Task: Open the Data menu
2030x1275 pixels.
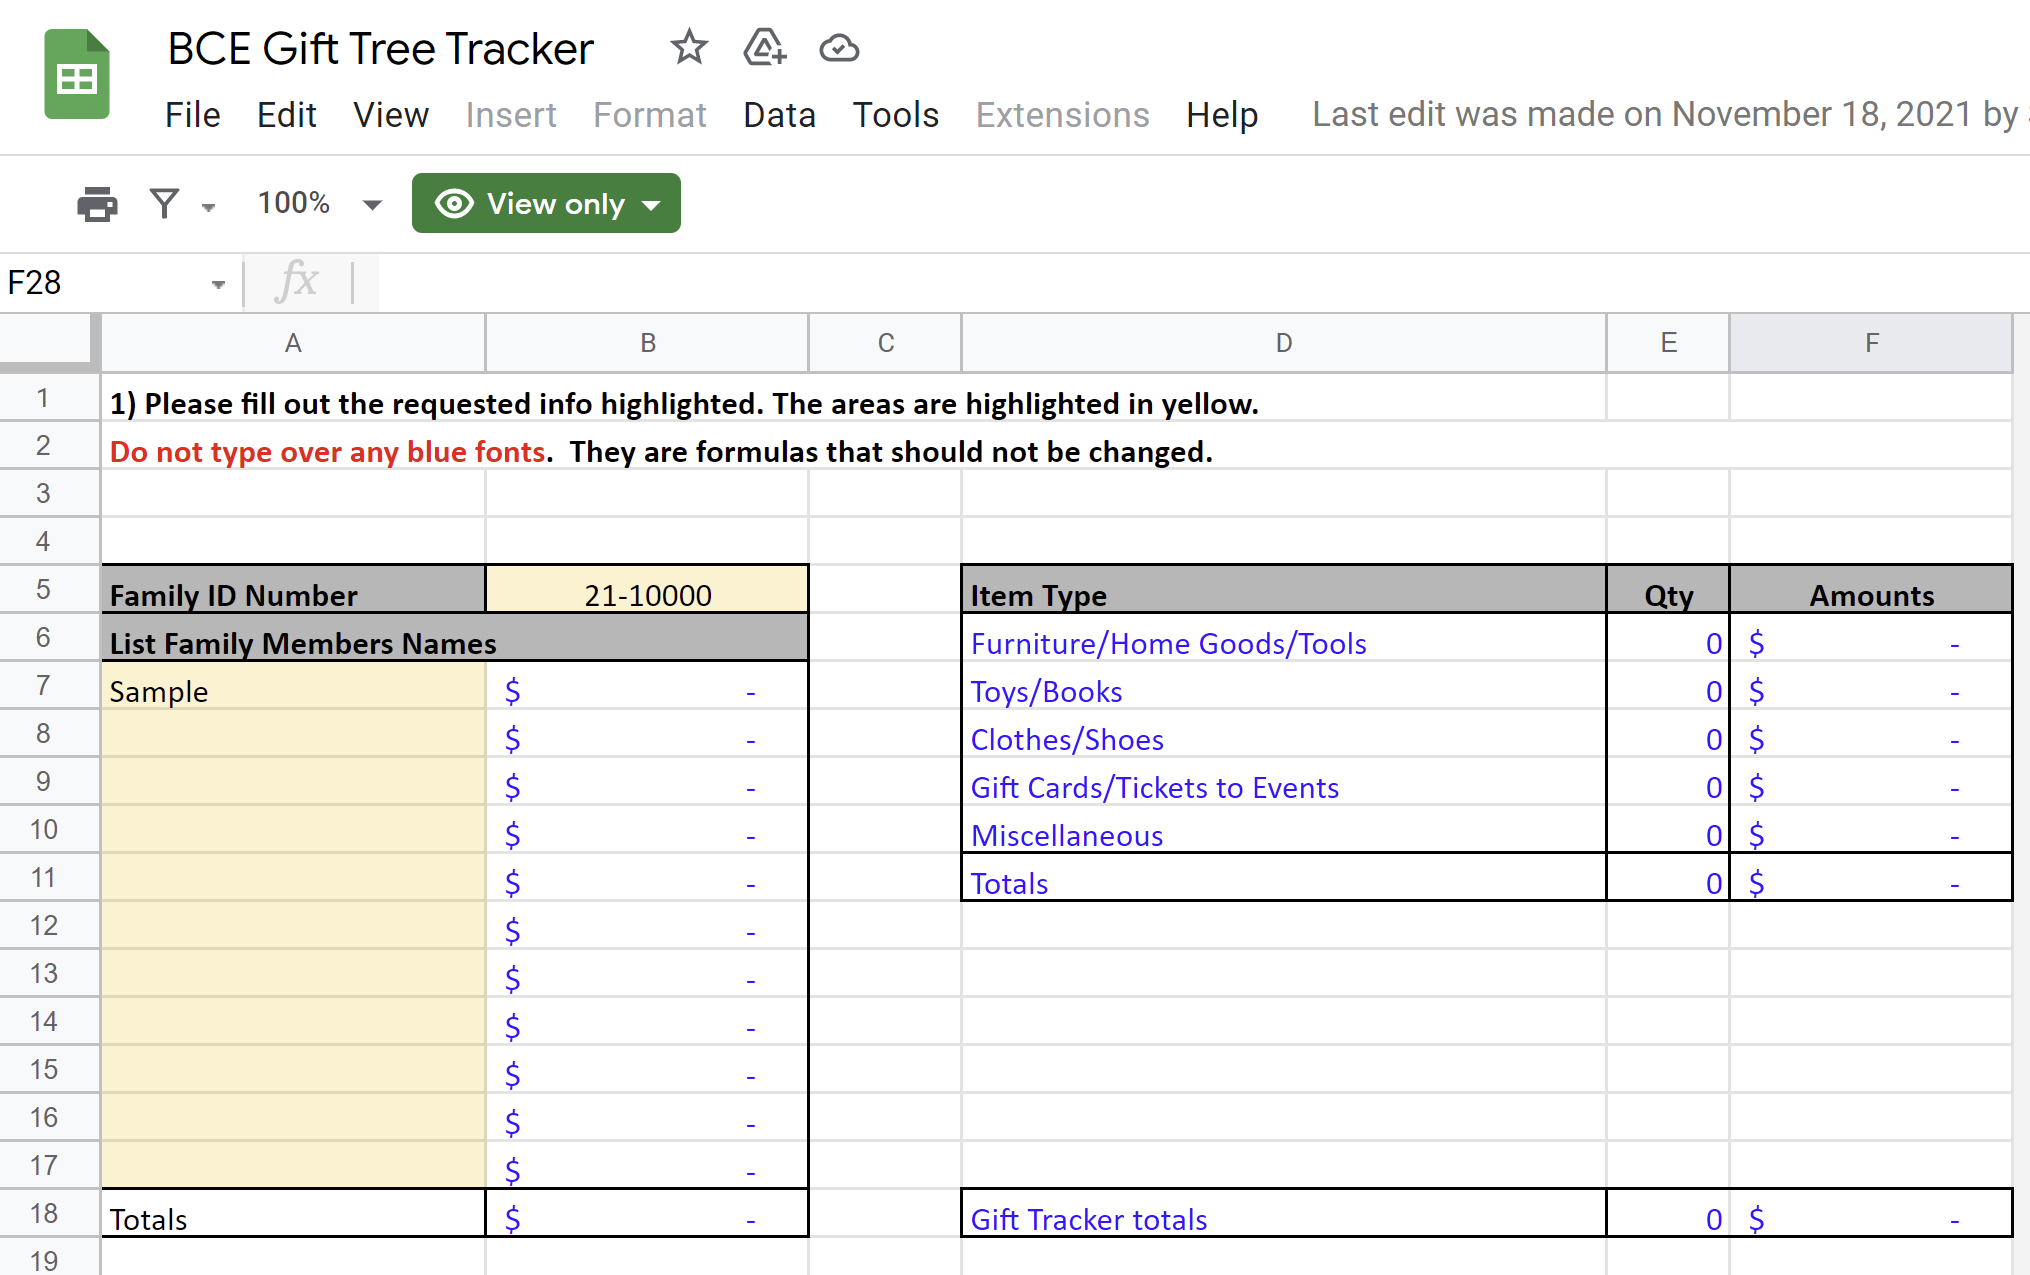Action: [x=779, y=115]
